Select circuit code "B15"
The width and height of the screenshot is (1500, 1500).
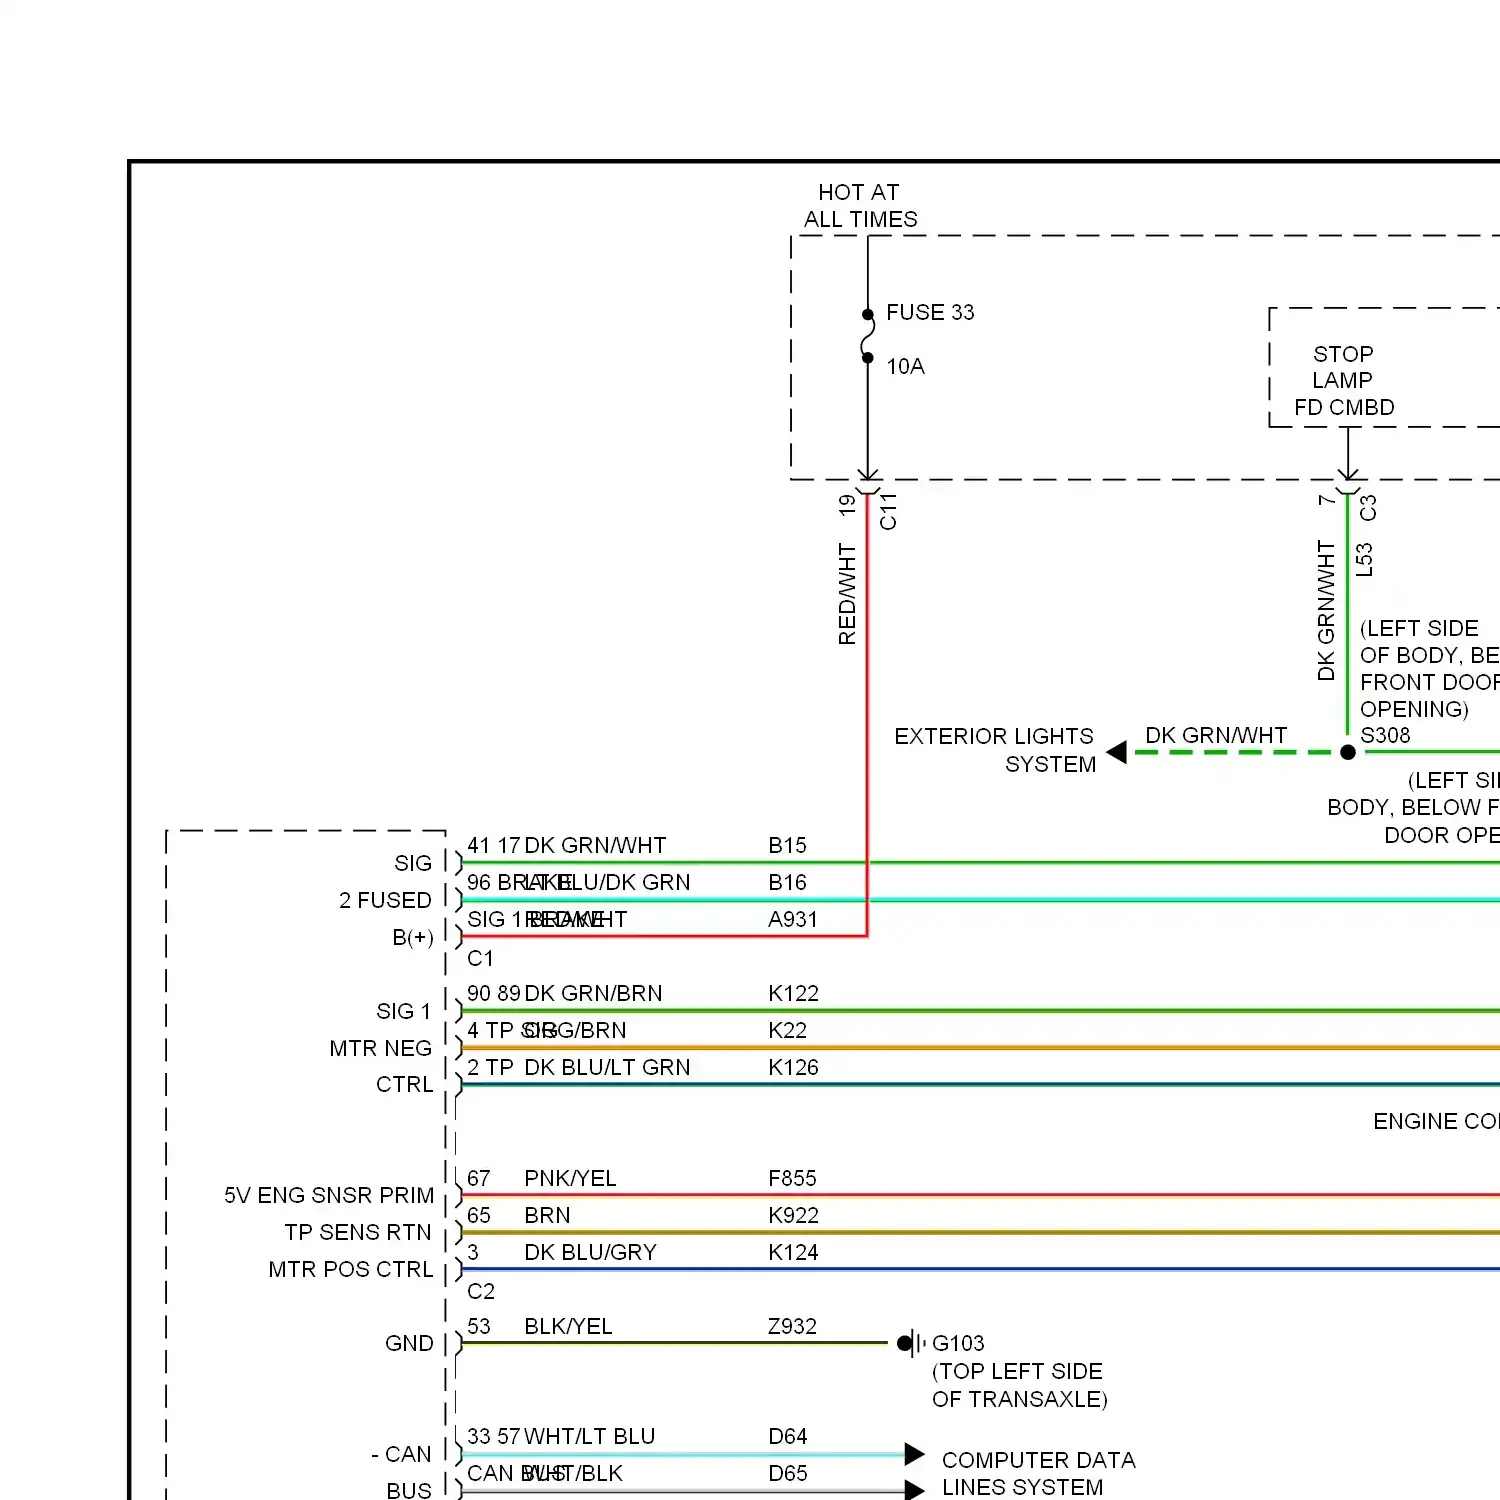coord(787,845)
